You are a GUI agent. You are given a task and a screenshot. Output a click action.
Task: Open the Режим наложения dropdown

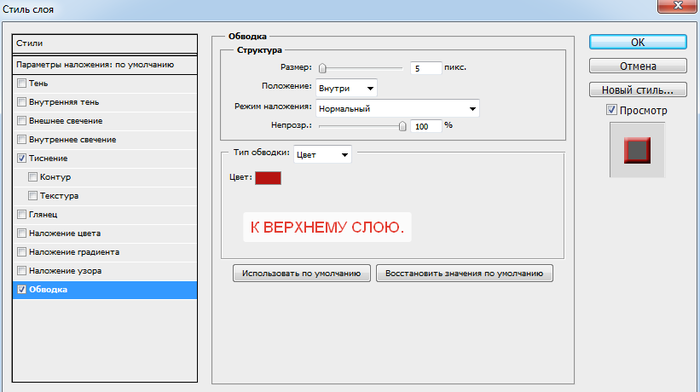click(x=397, y=108)
